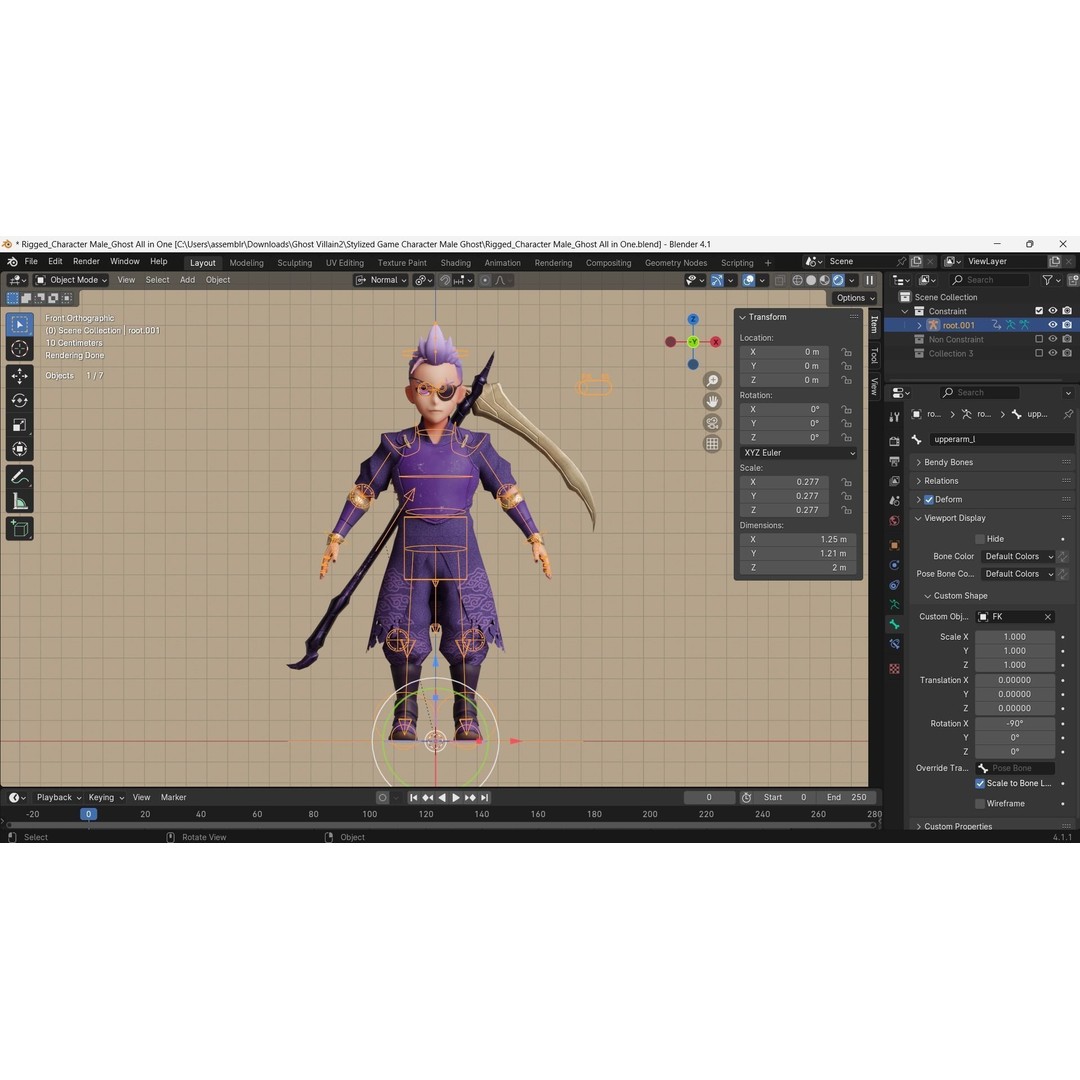1080x1080 pixels.
Task: Open the World properties tab icon
Action: (894, 521)
